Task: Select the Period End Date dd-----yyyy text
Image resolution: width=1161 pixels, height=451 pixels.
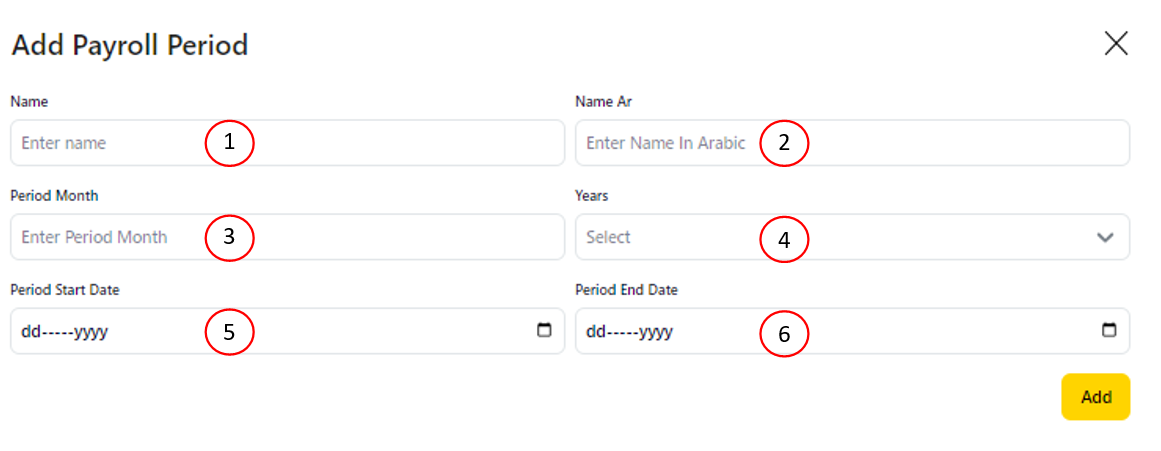Action: (x=629, y=332)
